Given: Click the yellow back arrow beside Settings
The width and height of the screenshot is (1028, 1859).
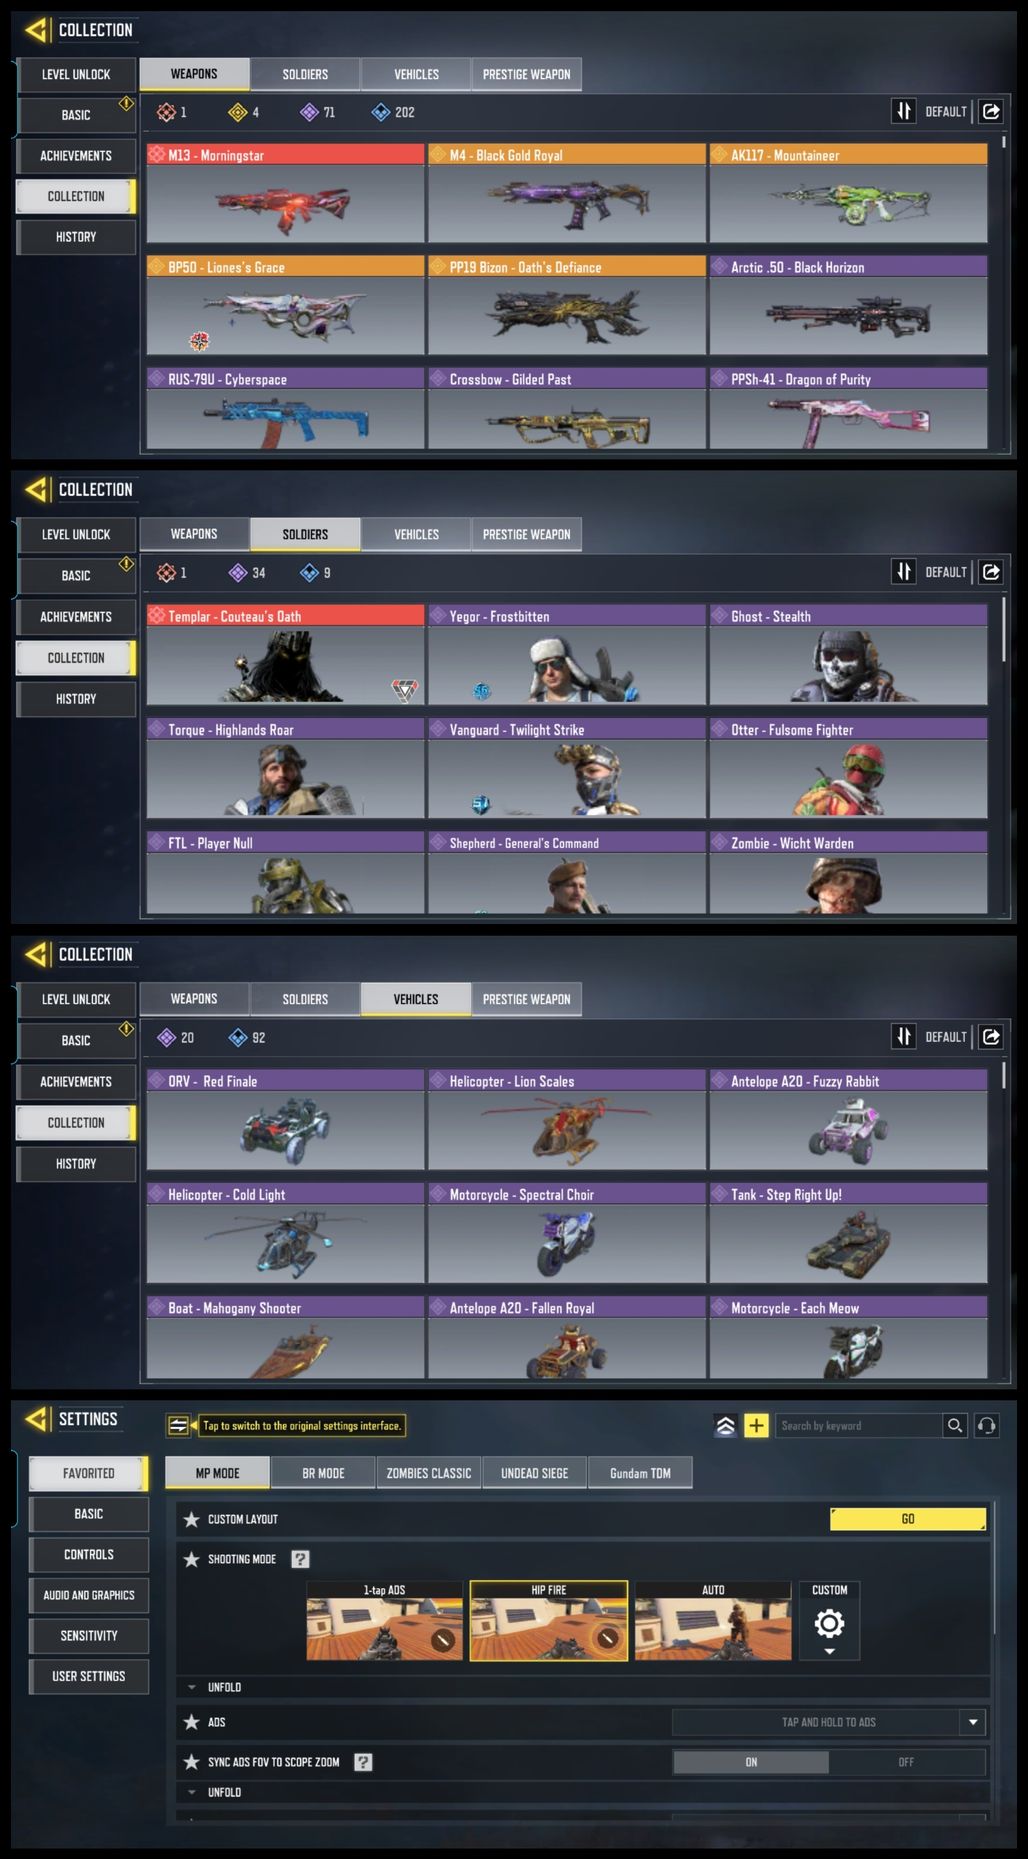Looking at the screenshot, I should pos(36,1419).
